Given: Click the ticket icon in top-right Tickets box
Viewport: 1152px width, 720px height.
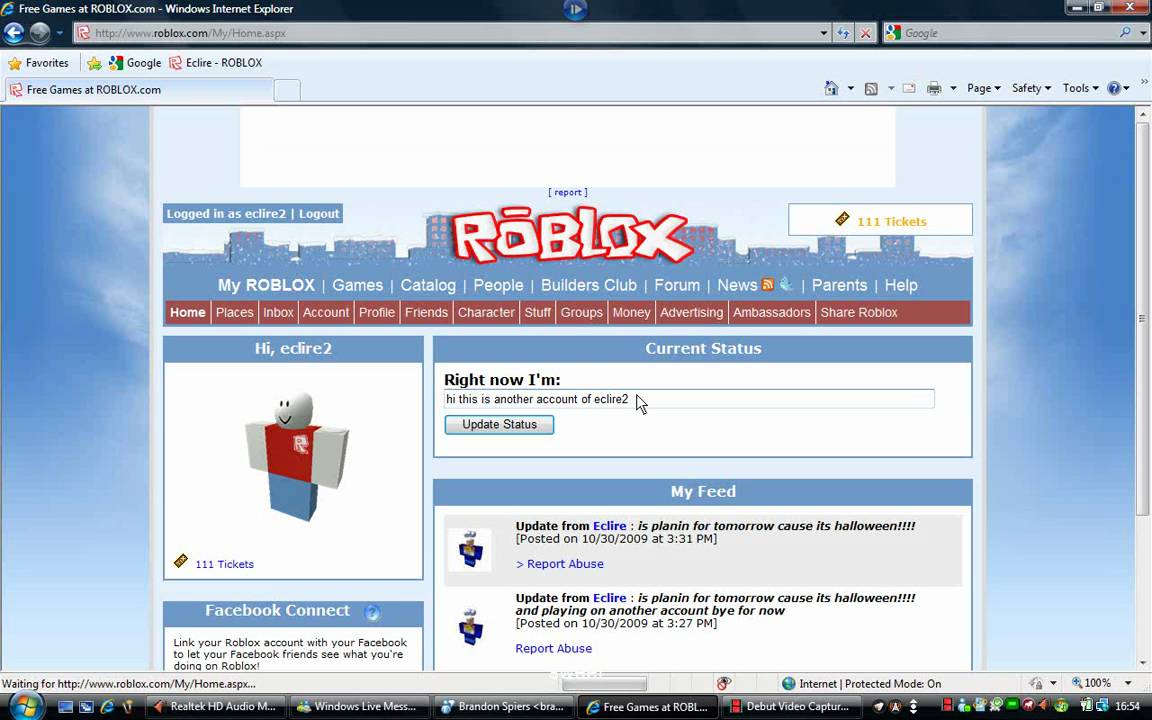Looking at the screenshot, I should [x=842, y=219].
